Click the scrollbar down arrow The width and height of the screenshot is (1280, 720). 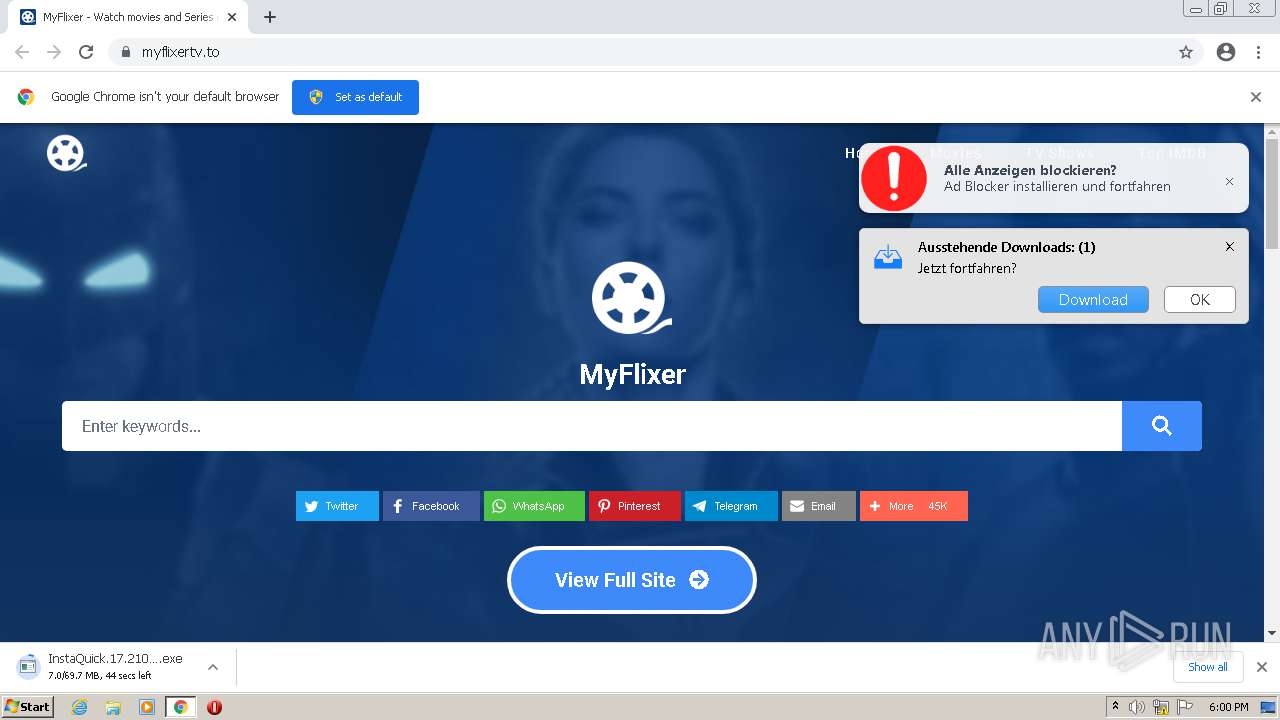tap(1272, 633)
